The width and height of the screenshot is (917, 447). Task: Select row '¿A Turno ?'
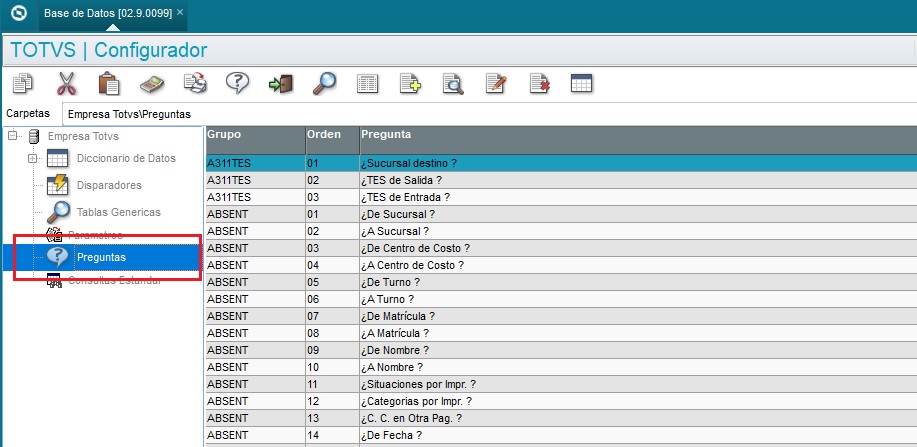[x=561, y=299]
